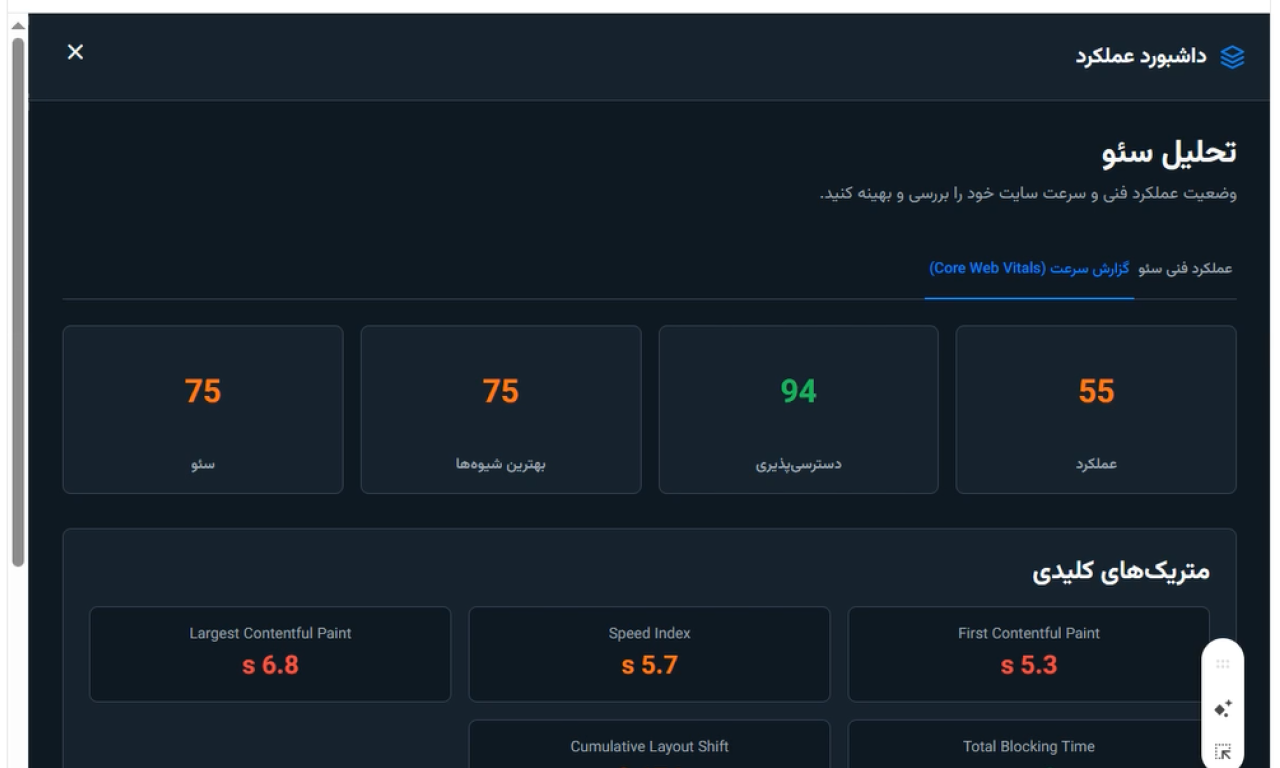Close the performance dashboard with the X
The width and height of the screenshot is (1280, 768).
pyautogui.click(x=75, y=52)
